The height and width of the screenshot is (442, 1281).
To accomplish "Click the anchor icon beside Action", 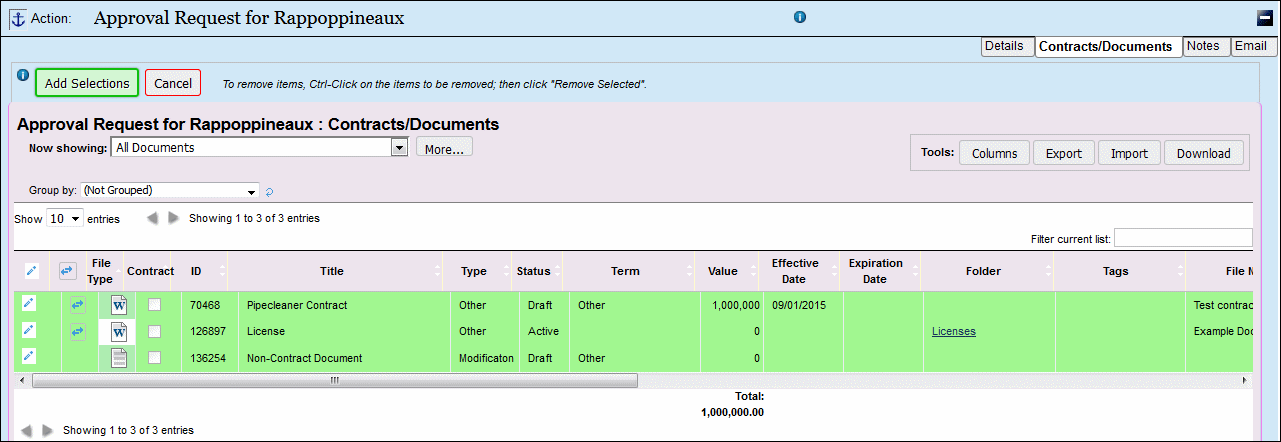I will pyautogui.click(x=17, y=18).
